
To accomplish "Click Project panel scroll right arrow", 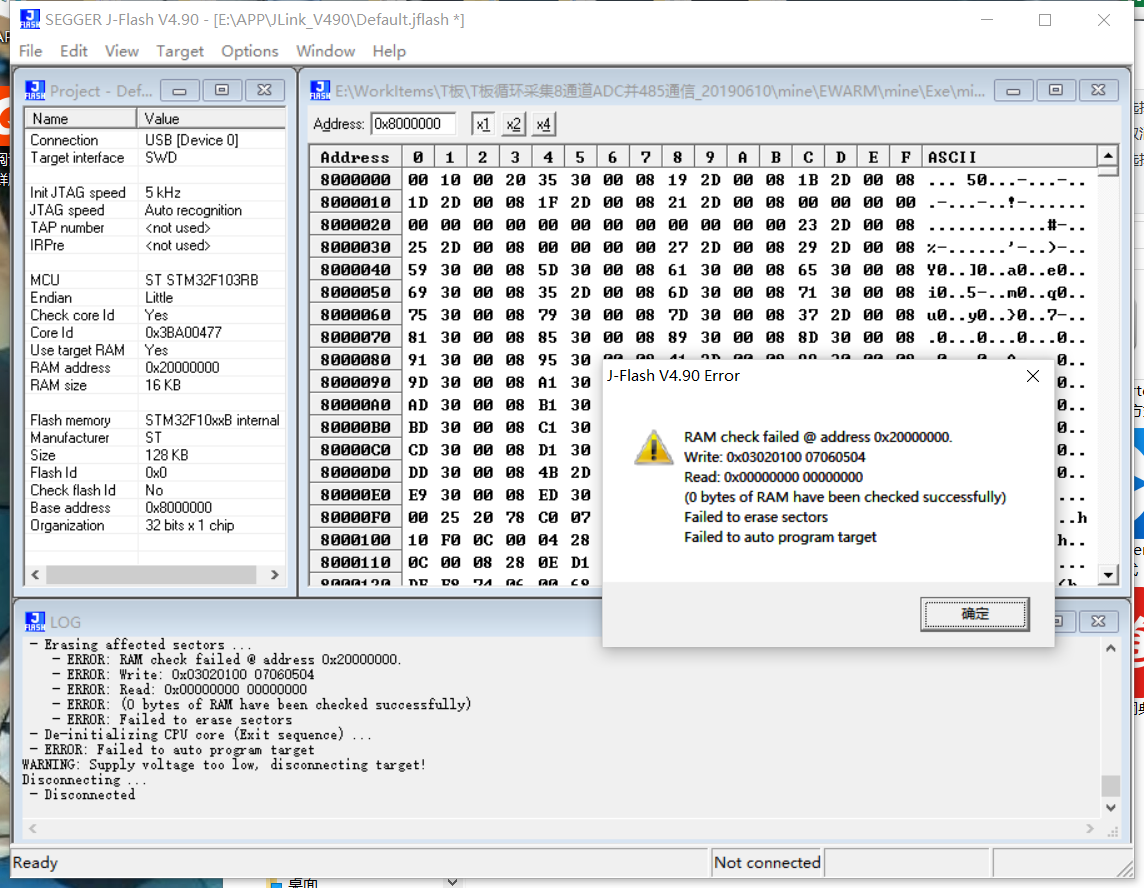I will tap(274, 575).
